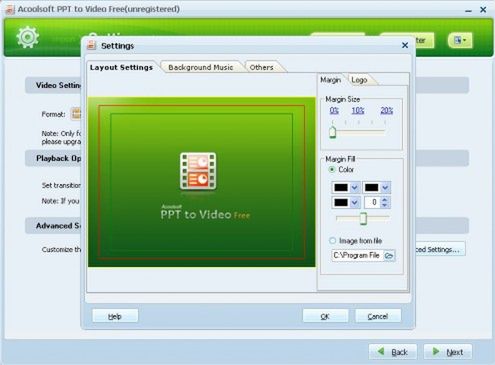
Task: Open the dropdown icon button in the green header
Action: pyautogui.click(x=460, y=40)
